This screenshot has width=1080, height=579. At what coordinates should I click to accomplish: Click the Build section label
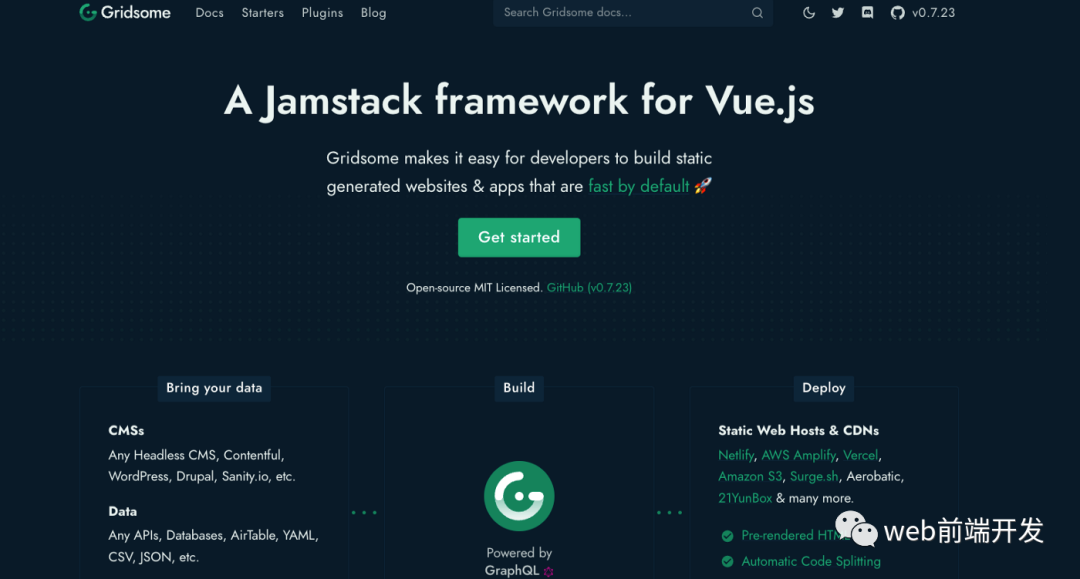(519, 388)
